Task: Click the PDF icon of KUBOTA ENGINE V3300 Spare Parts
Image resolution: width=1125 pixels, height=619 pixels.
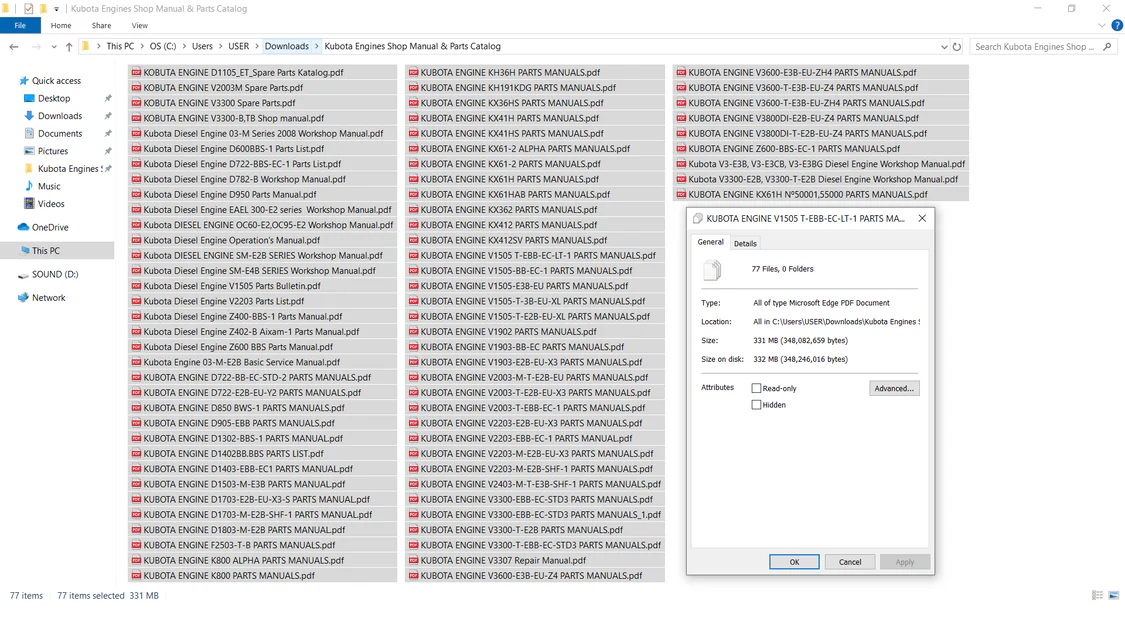Action: [x=136, y=103]
